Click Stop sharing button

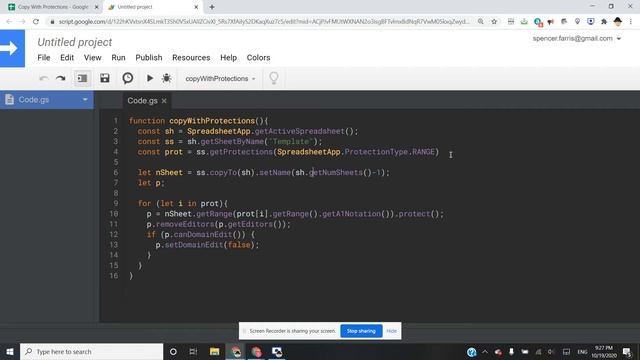click(x=361, y=331)
